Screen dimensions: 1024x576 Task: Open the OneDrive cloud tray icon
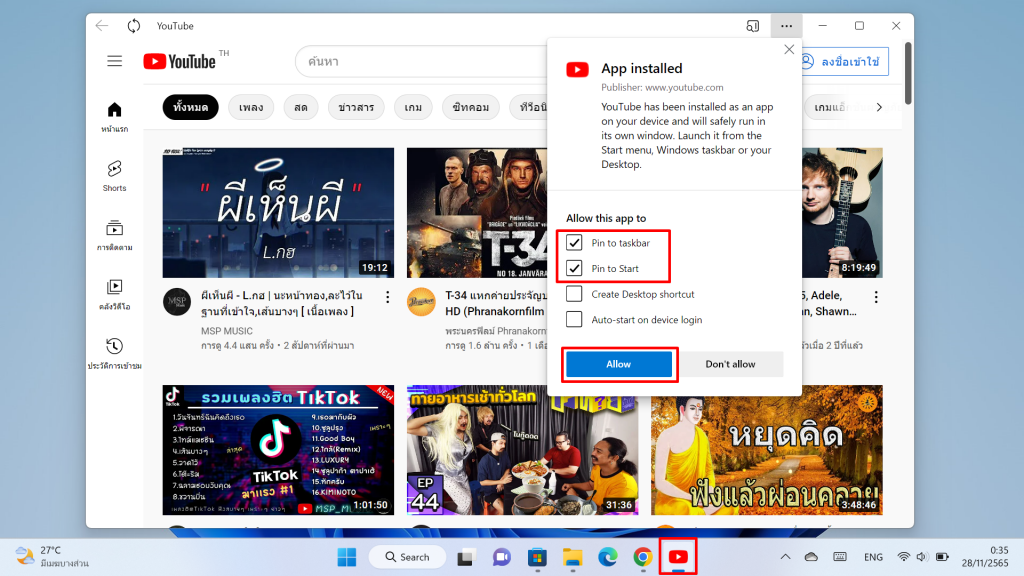pyautogui.click(x=811, y=557)
